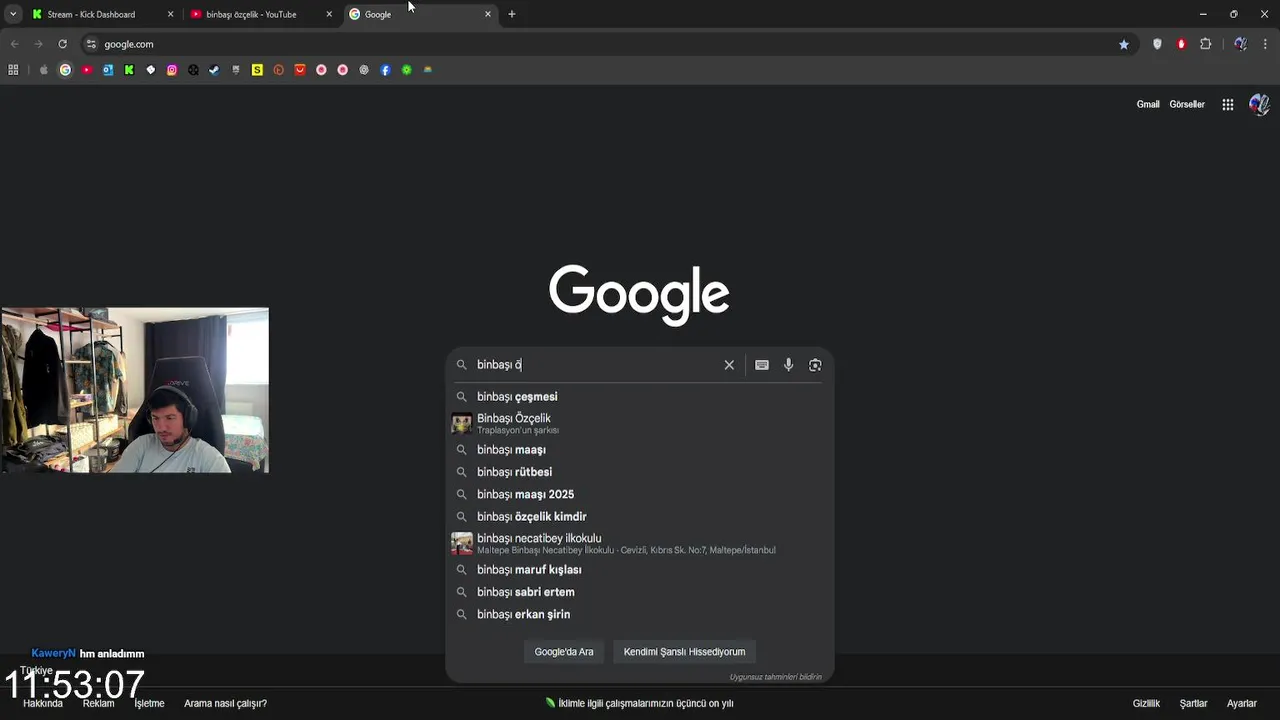Click the webcam overlay video
Viewport: 1280px width, 720px height.
(135, 390)
